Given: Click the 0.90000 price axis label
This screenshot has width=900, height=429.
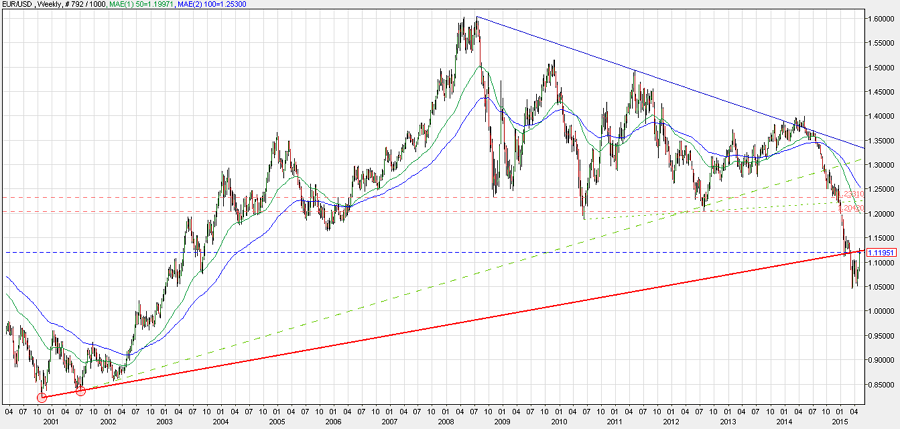Looking at the screenshot, I should coord(880,361).
